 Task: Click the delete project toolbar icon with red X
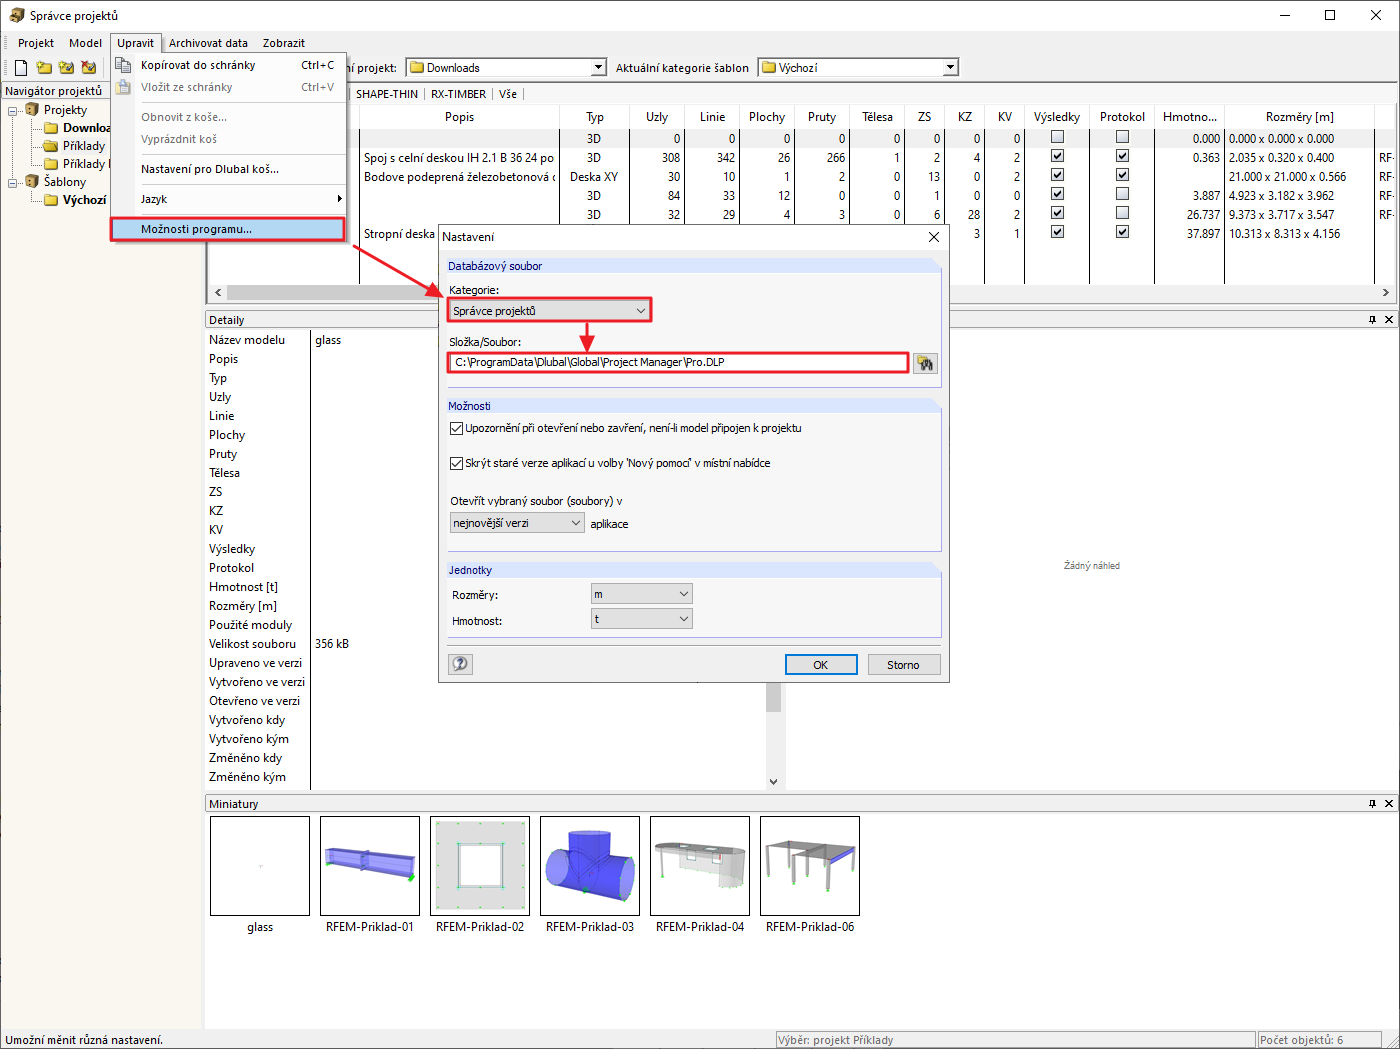pyautogui.click(x=89, y=68)
